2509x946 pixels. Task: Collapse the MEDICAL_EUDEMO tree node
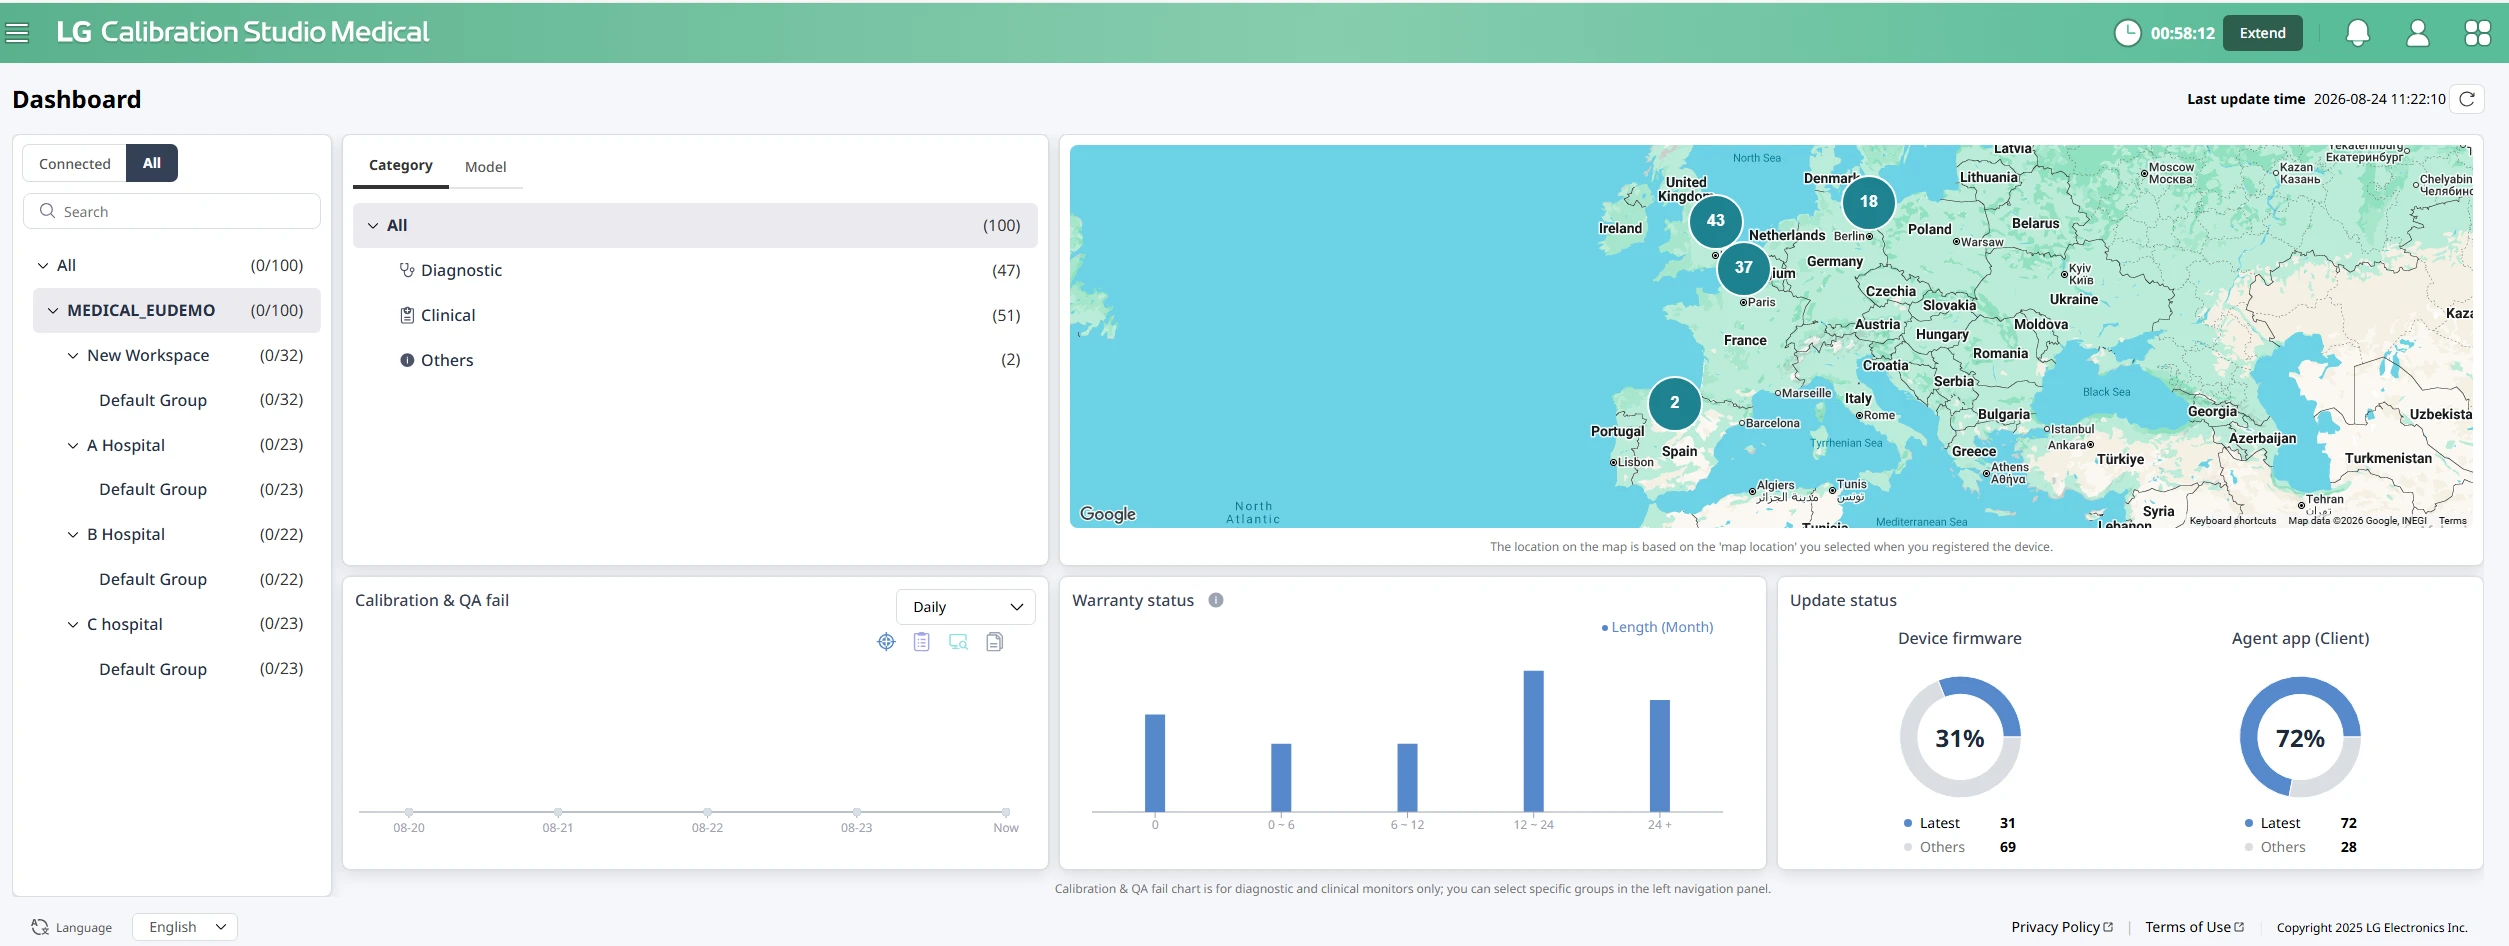[x=53, y=310]
